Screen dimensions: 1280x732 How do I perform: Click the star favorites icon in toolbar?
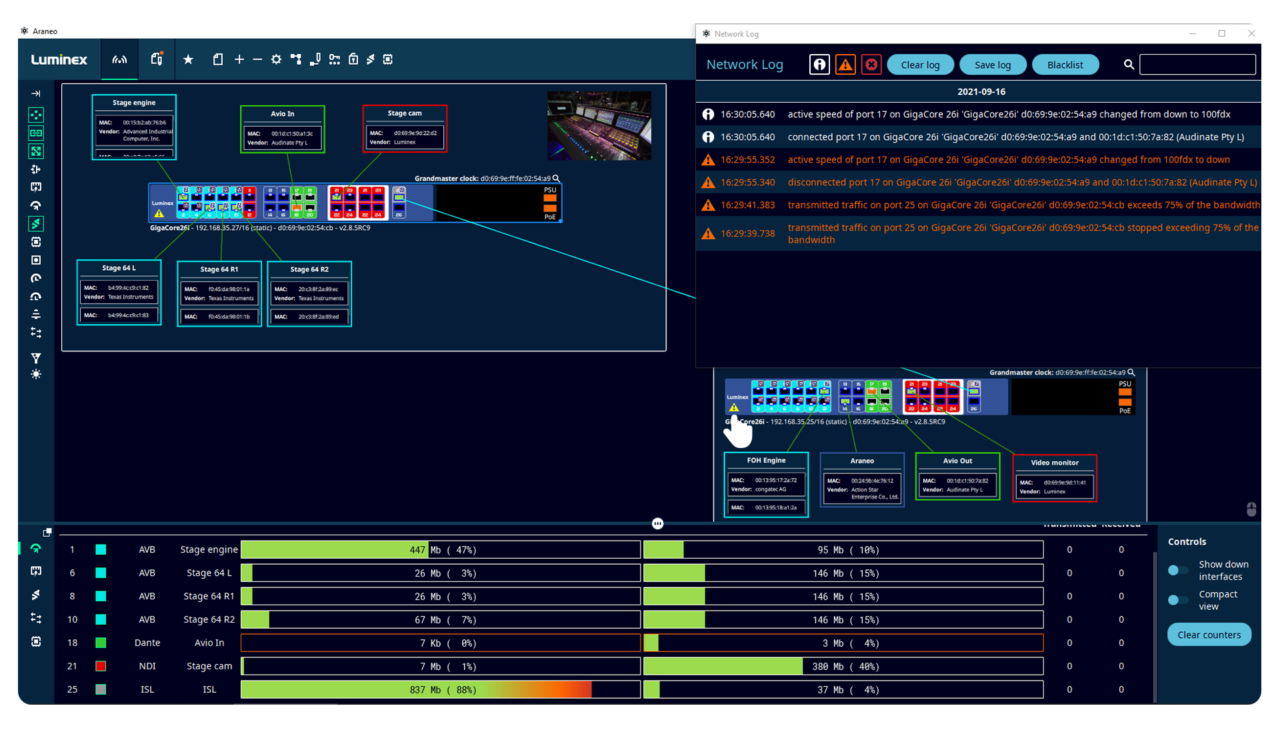coord(188,60)
